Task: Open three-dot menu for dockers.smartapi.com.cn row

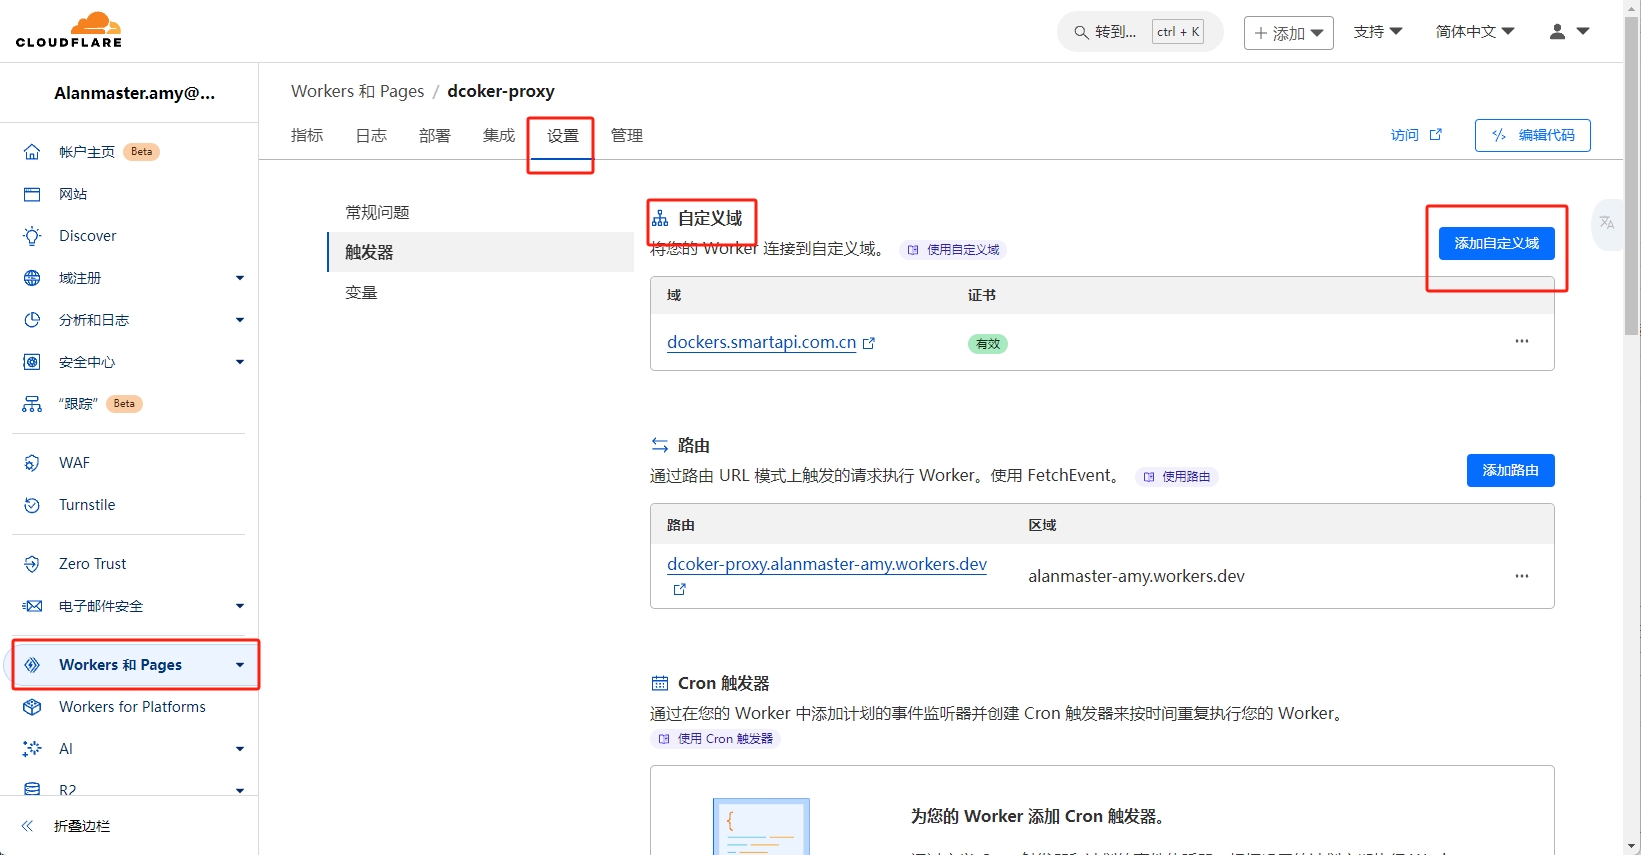Action: tap(1521, 342)
